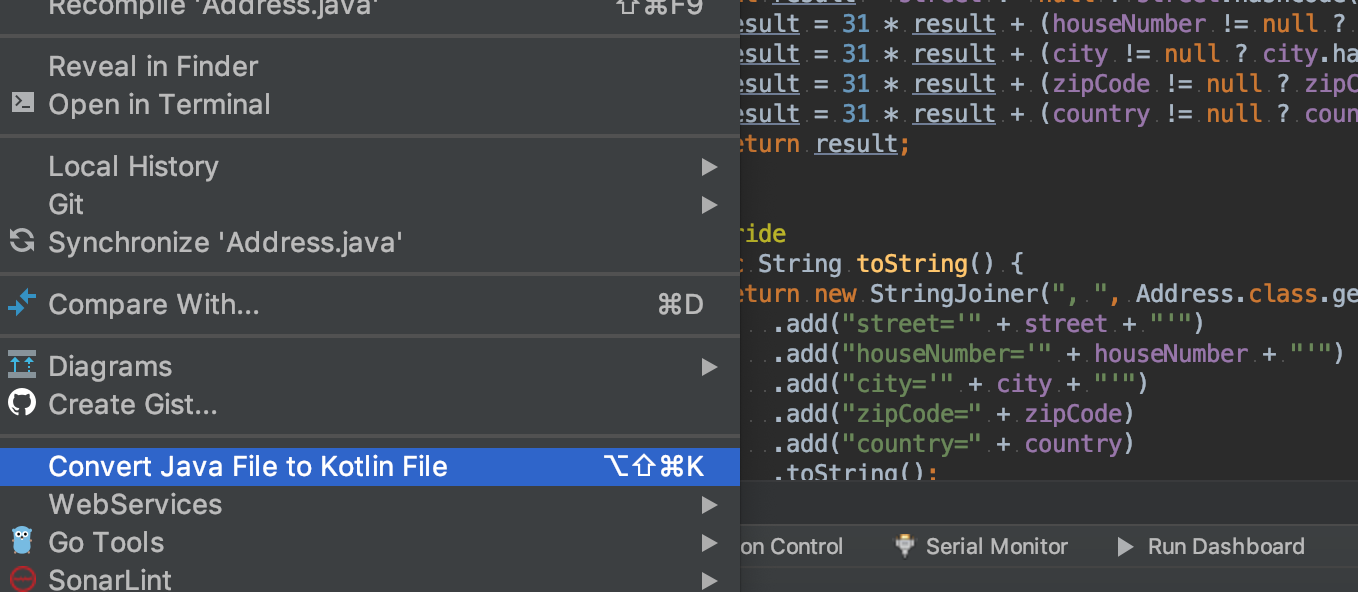Open the Git menu entry
The image size is (1358, 592).
(x=370, y=204)
